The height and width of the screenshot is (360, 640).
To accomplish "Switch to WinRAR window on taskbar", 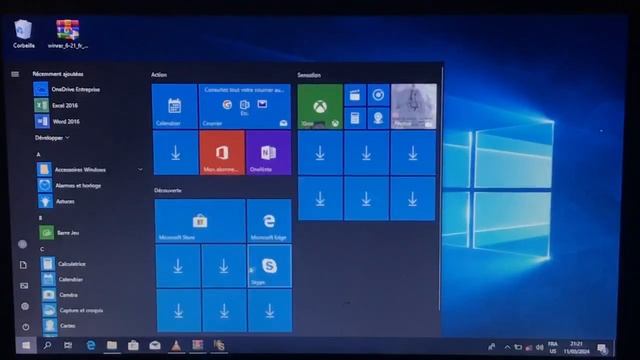I will [198, 346].
